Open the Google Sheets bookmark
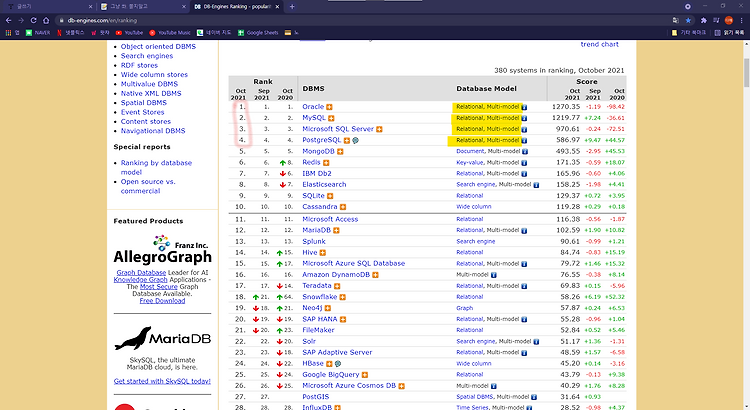The width and height of the screenshot is (750, 410). (x=258, y=33)
